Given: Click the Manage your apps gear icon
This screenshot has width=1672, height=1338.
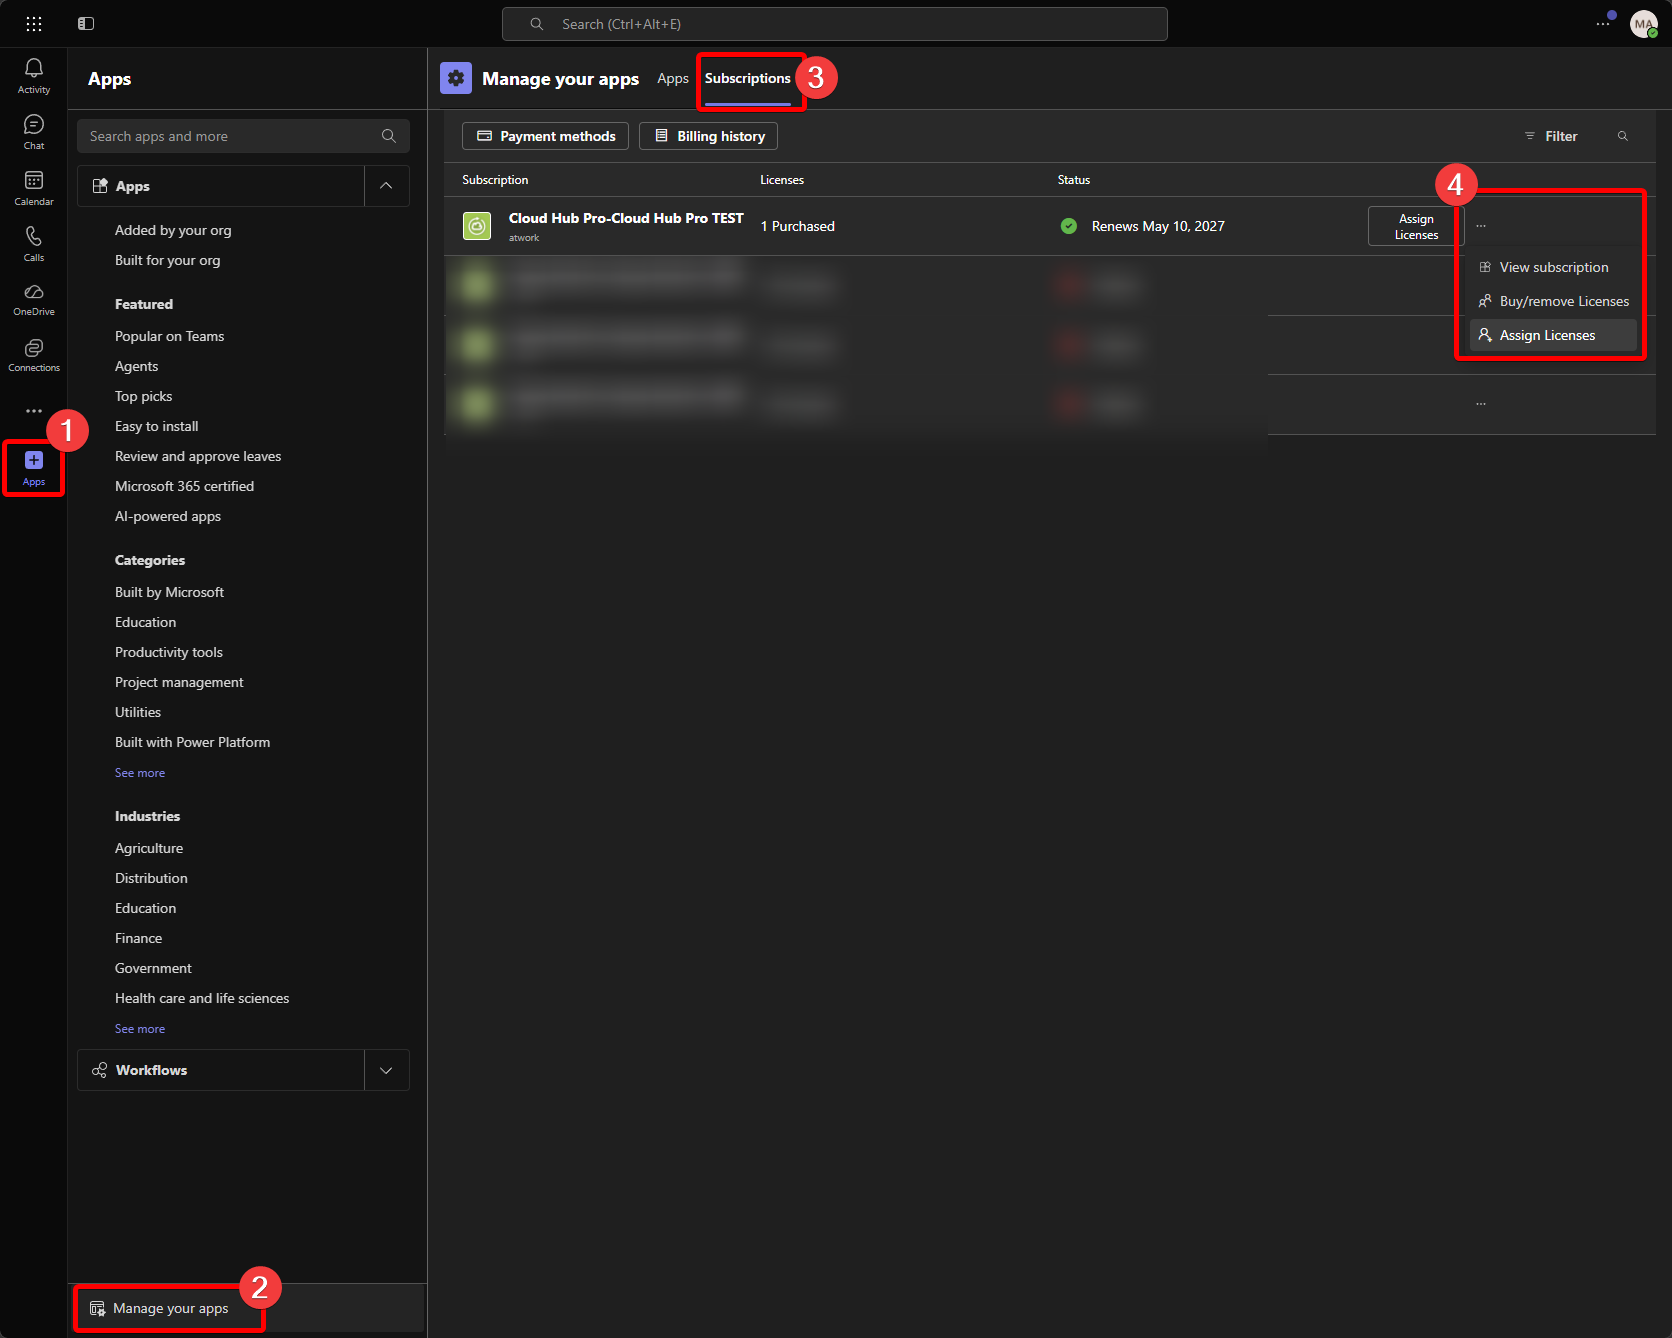Looking at the screenshot, I should [456, 78].
